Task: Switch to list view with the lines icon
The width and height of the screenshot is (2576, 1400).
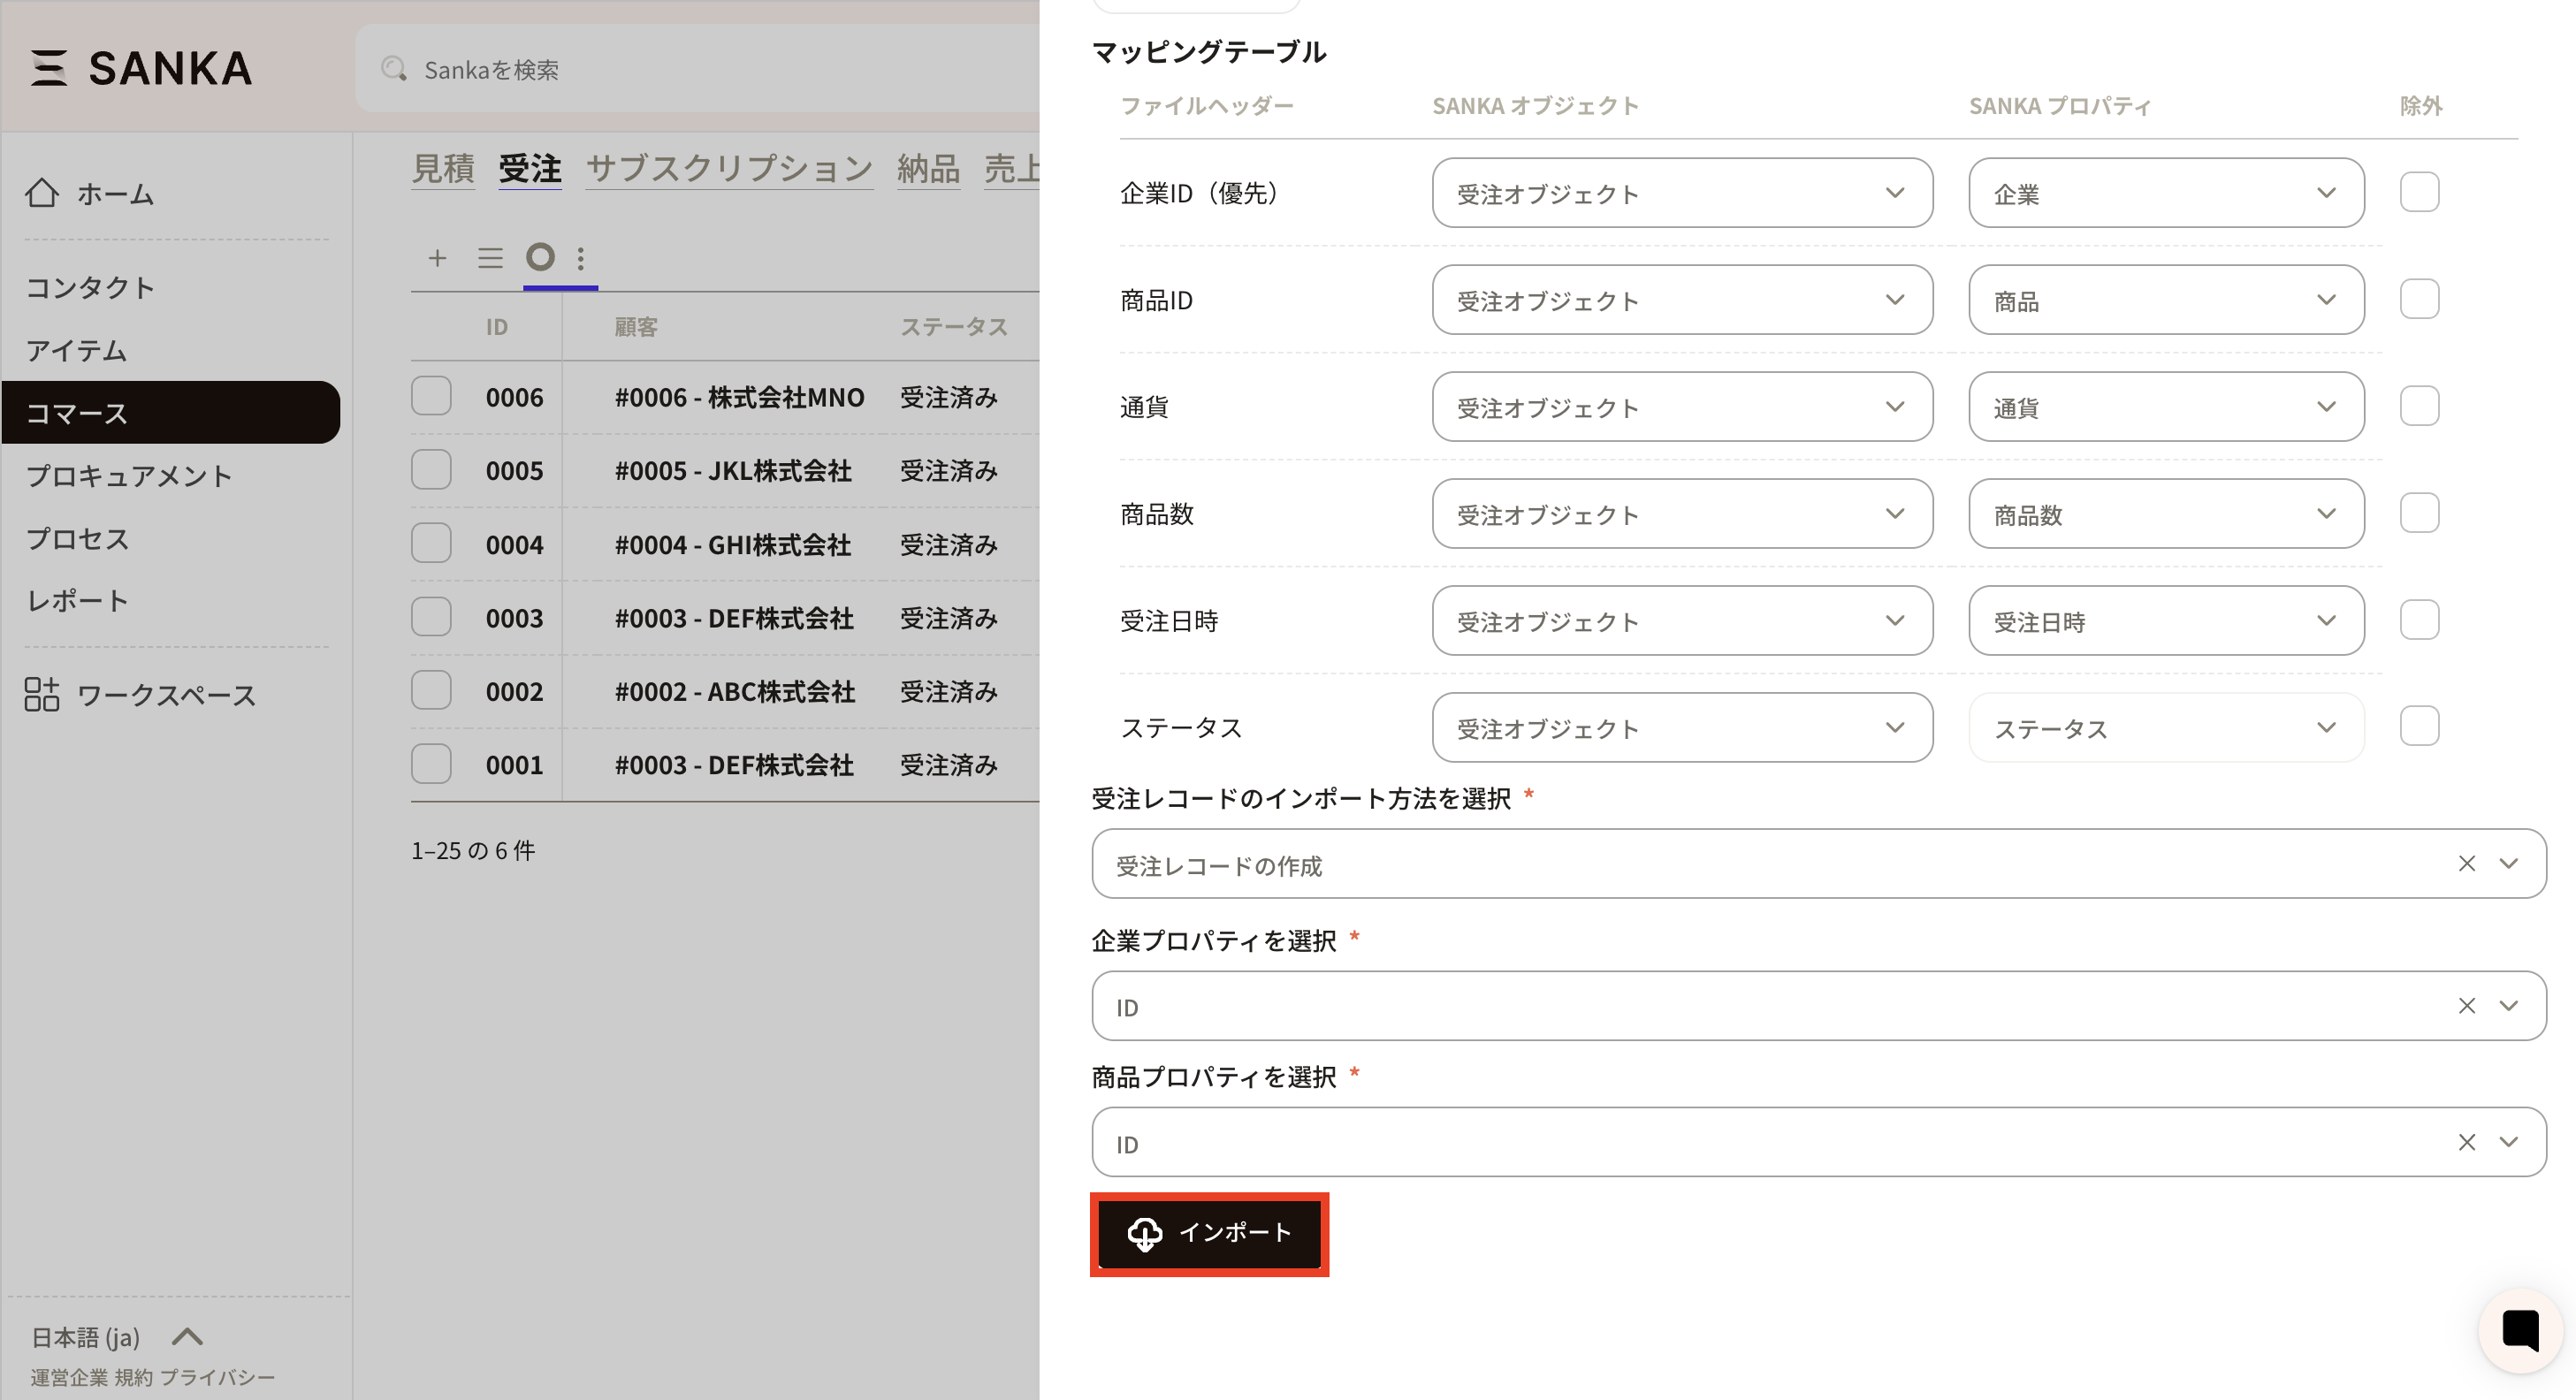Action: click(x=490, y=258)
